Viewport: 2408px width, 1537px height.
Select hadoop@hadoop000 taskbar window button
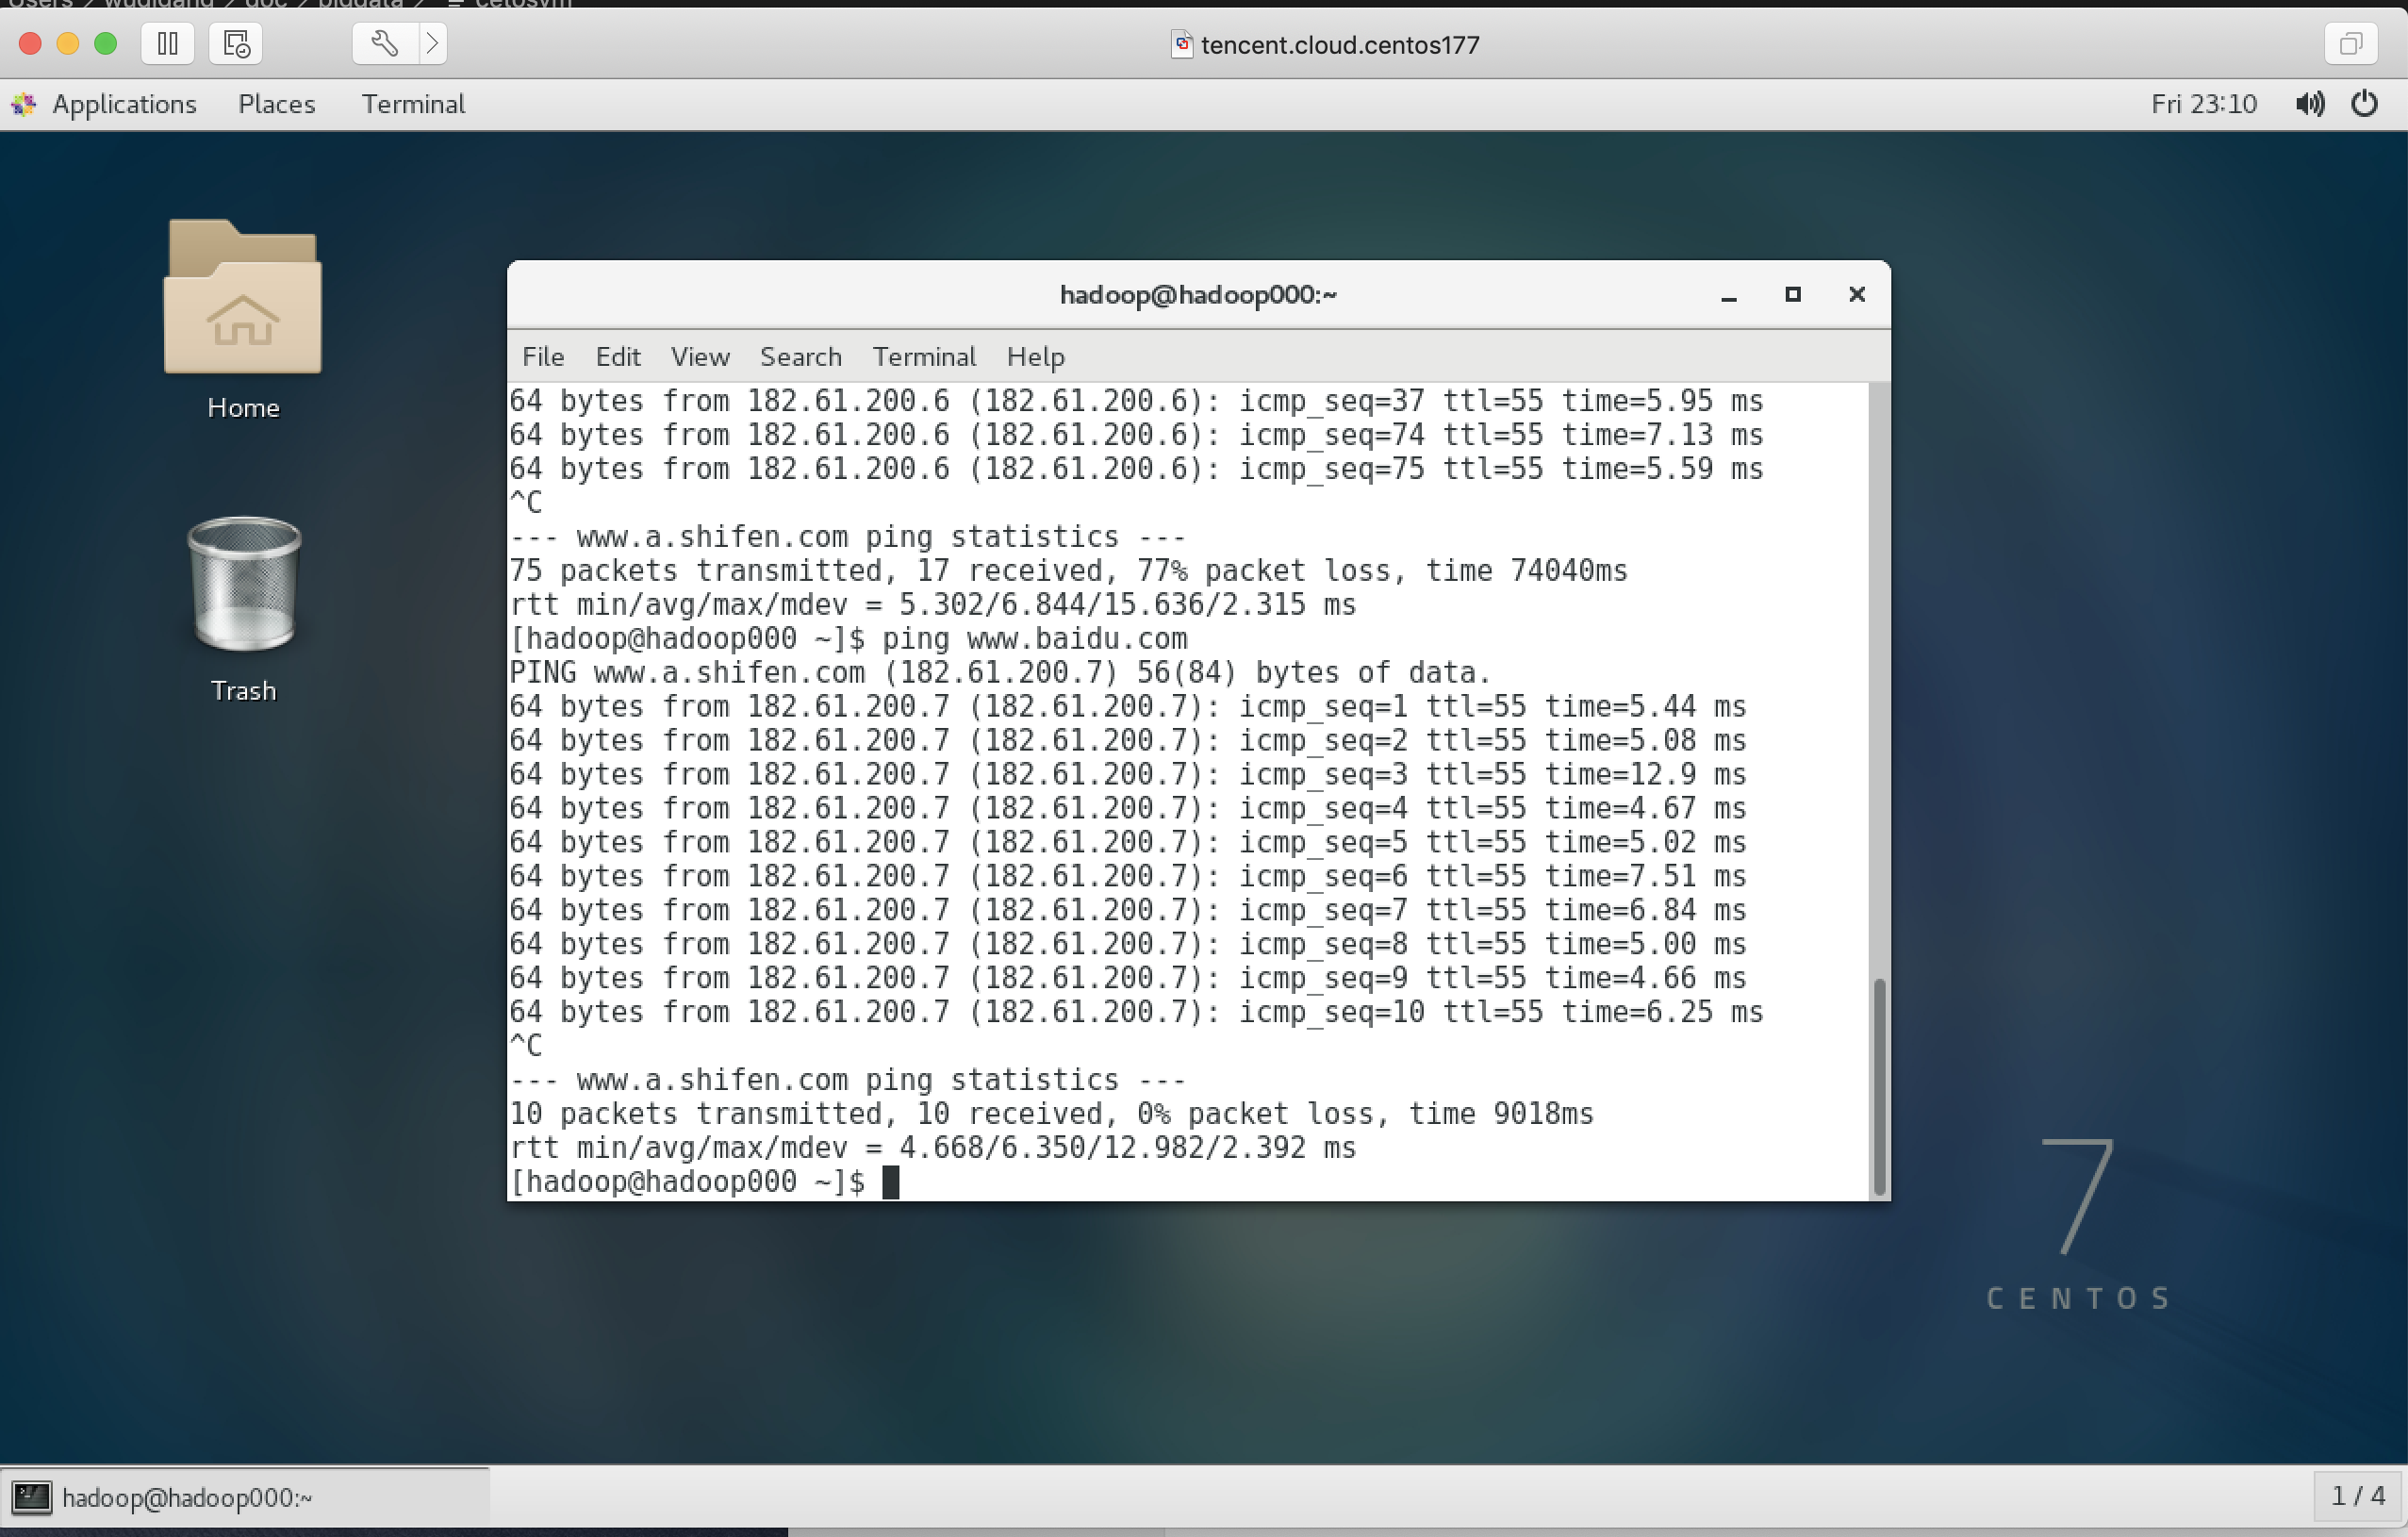click(245, 1497)
